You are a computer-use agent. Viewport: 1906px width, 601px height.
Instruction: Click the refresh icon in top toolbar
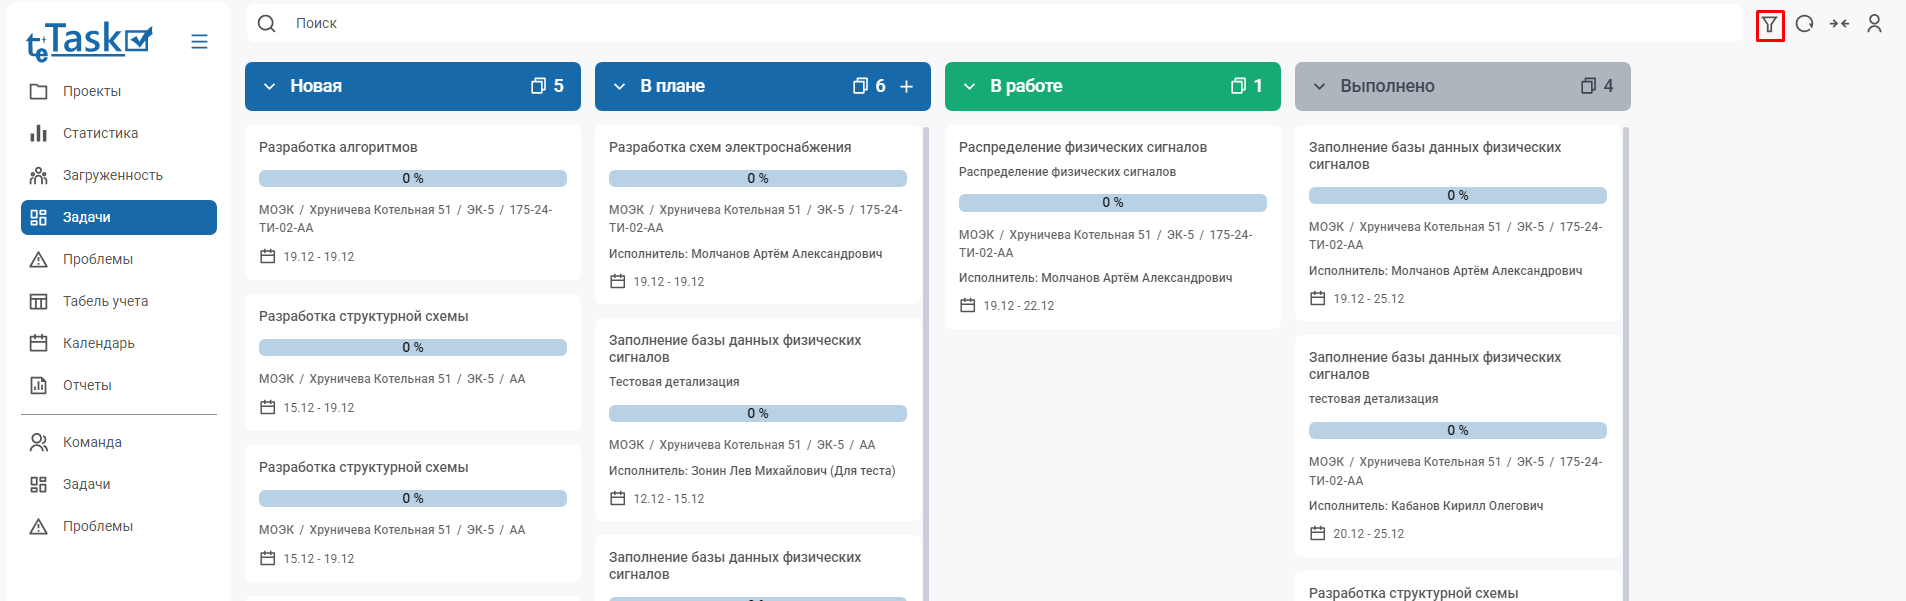coord(1804,24)
